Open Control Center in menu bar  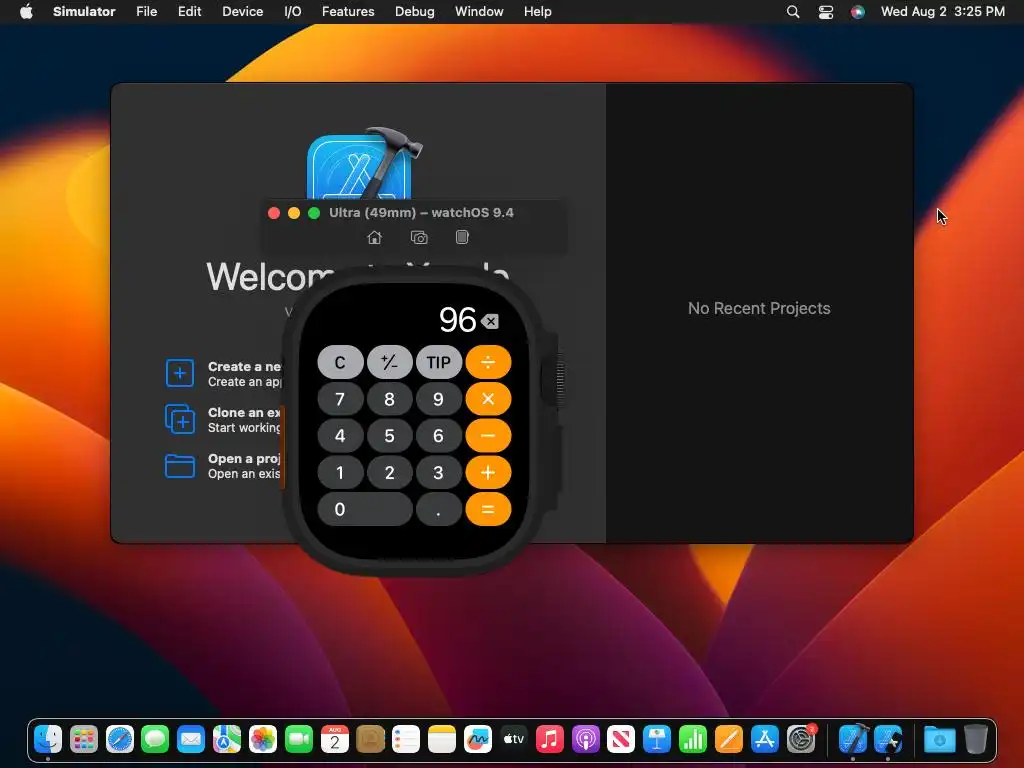[825, 12]
